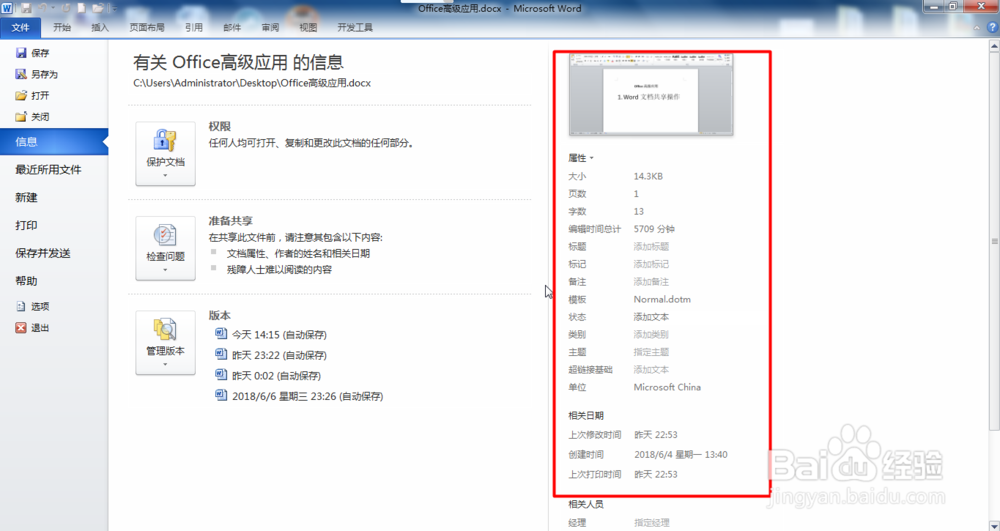1000x531 pixels.
Task: Open Word Help question mark icon
Action: point(992,27)
